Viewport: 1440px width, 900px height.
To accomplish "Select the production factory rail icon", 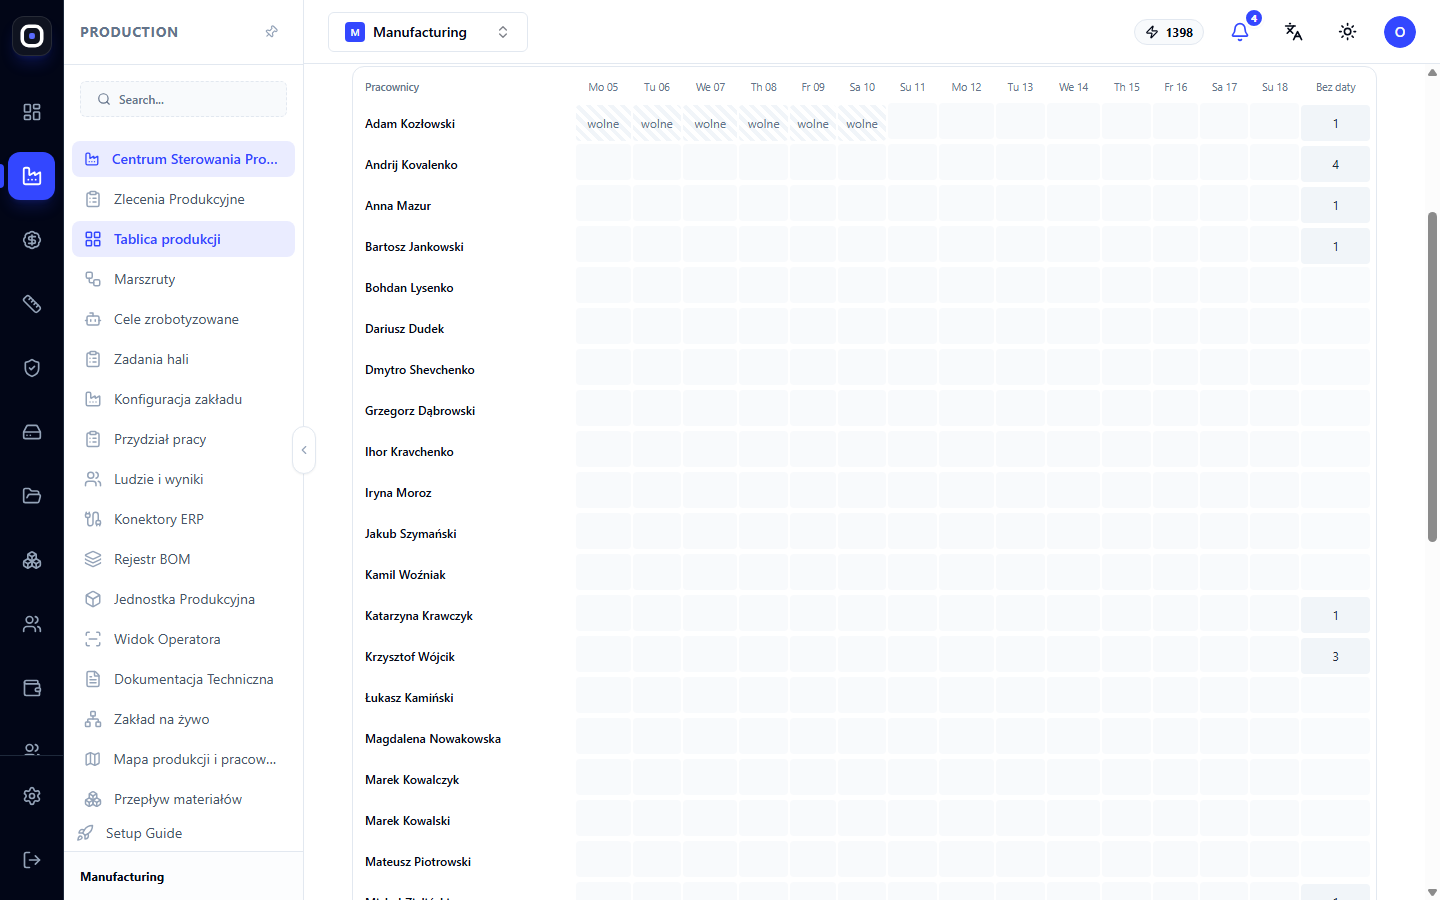I will 32,176.
